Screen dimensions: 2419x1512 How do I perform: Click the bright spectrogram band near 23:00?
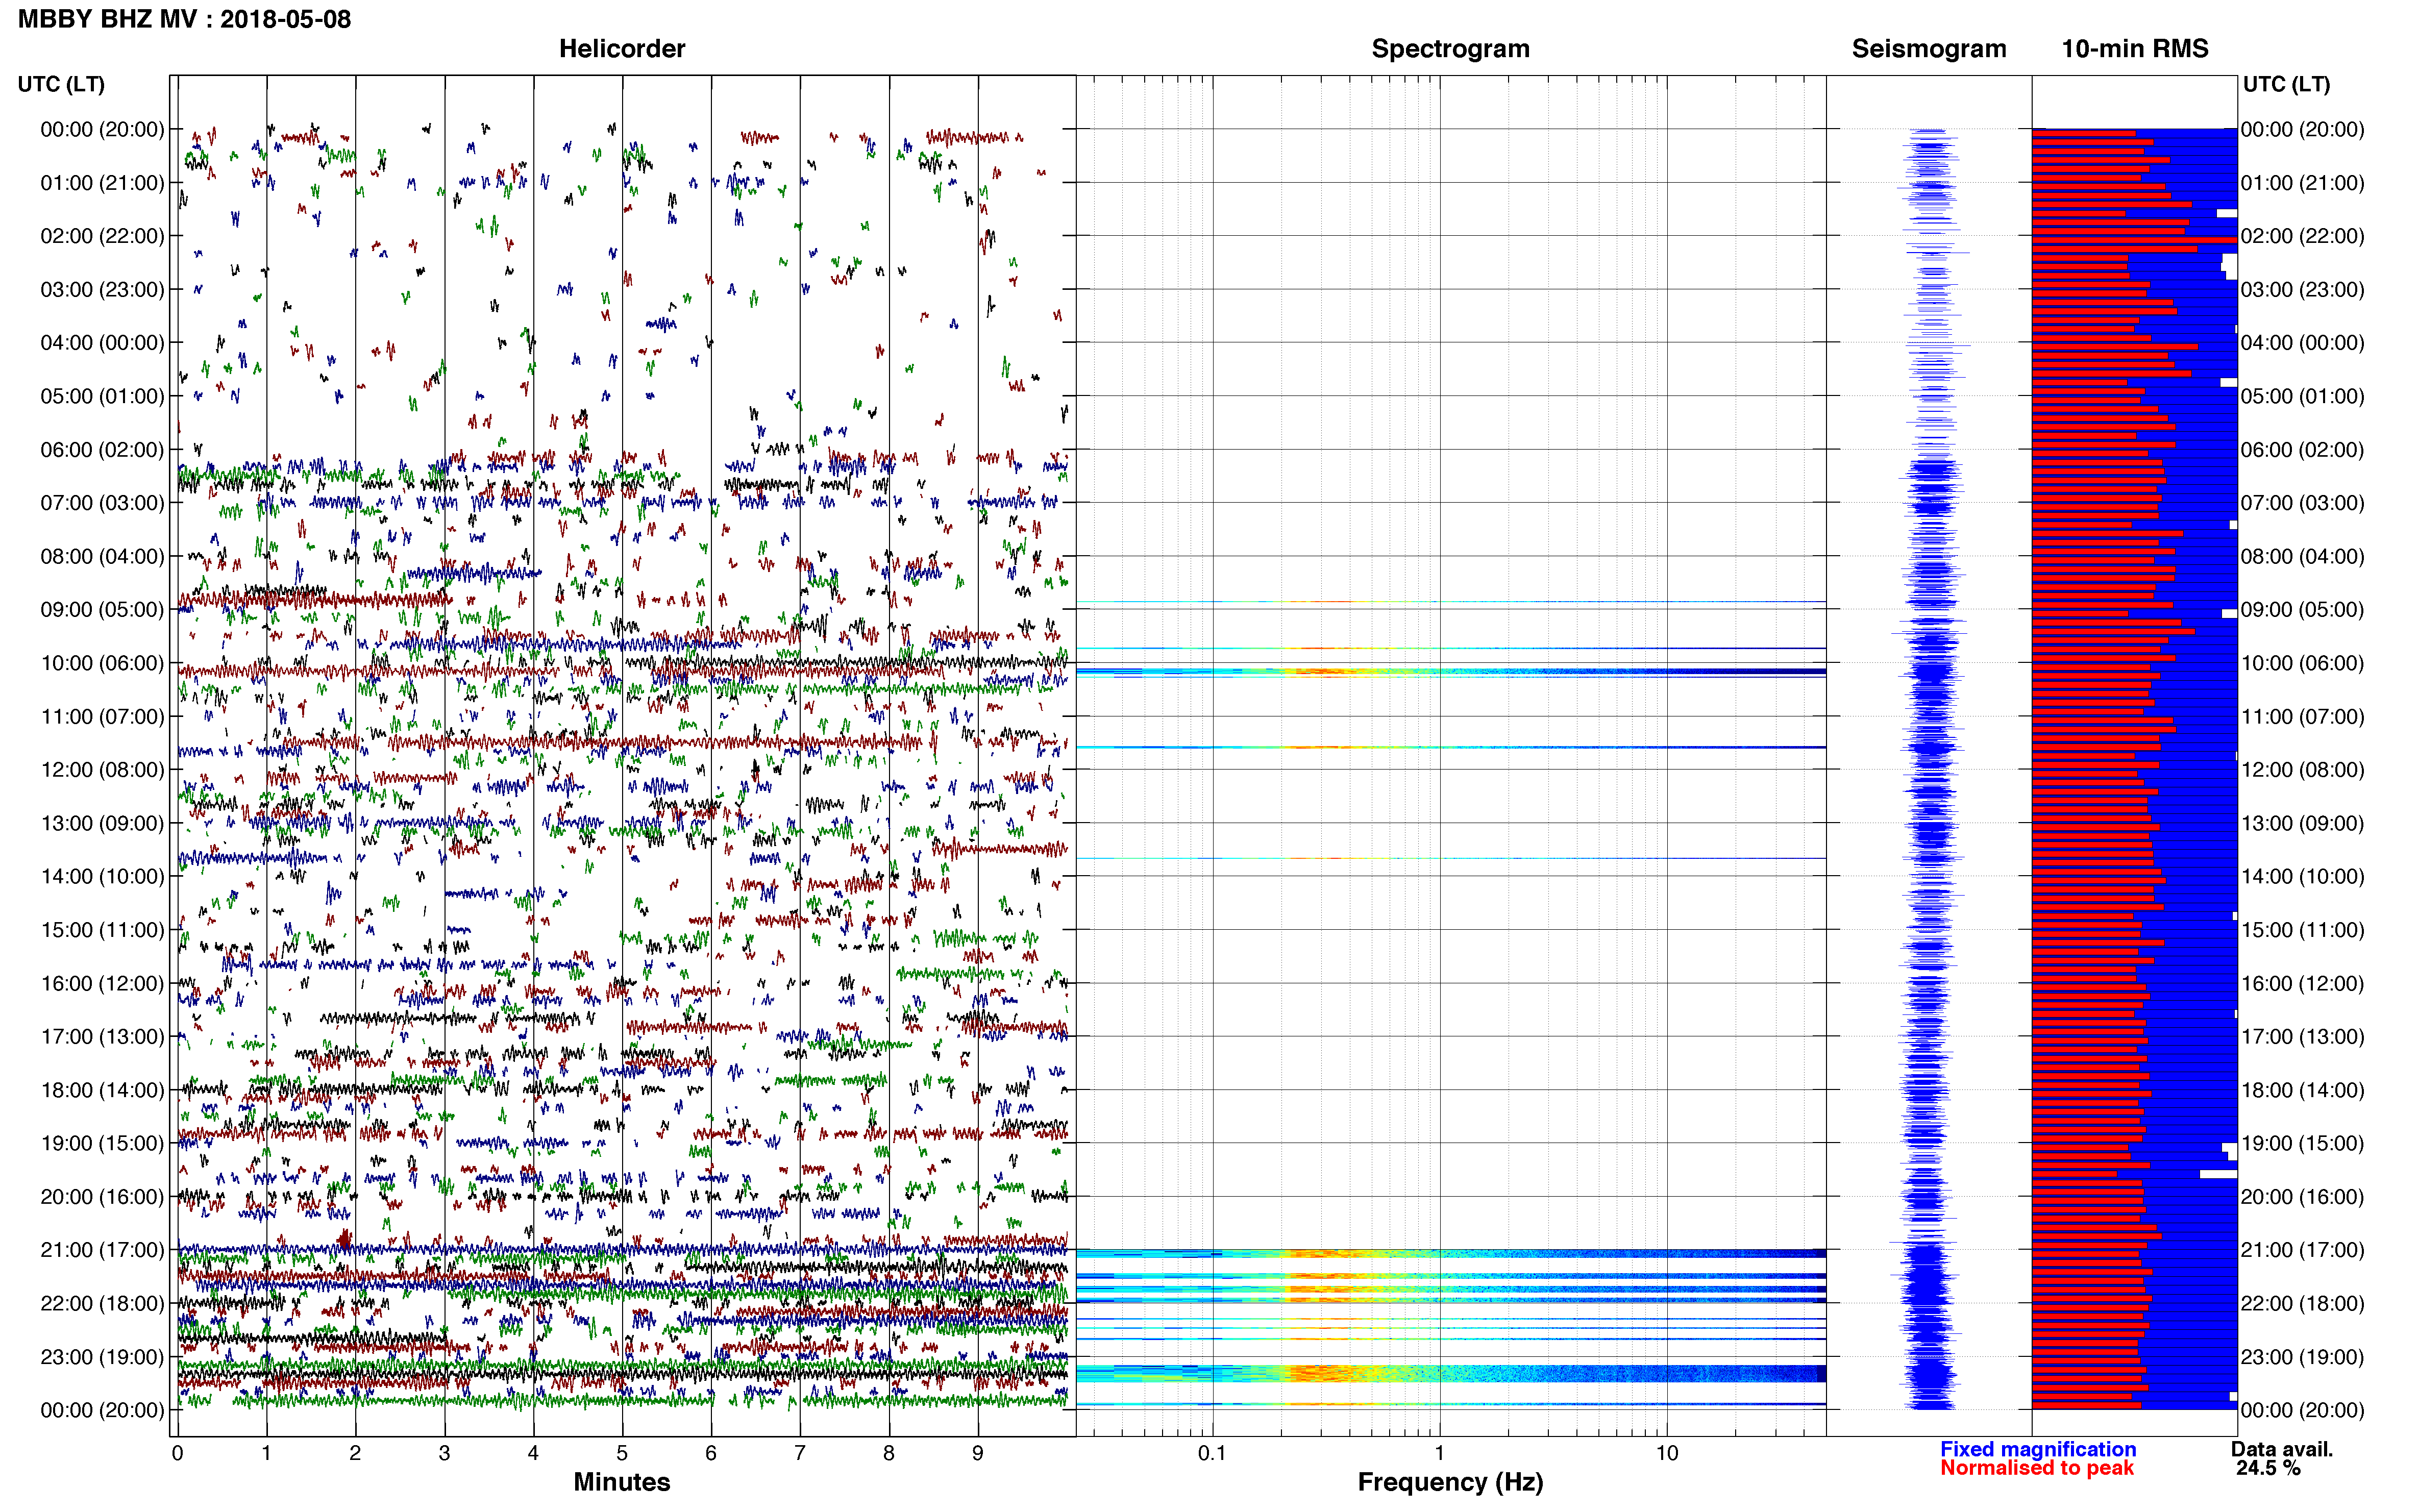[1450, 1374]
